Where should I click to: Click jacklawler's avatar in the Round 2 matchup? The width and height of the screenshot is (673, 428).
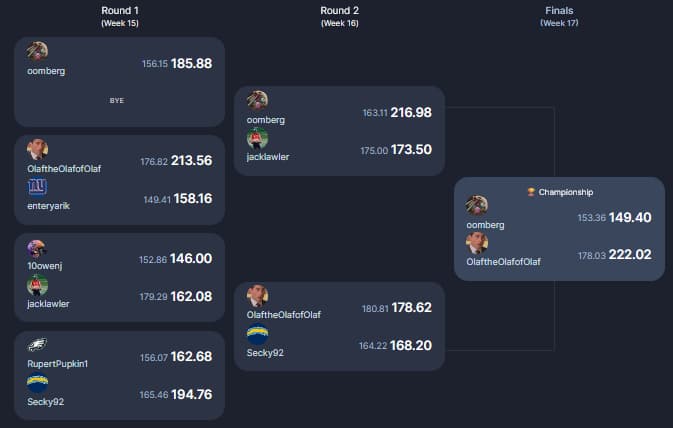coord(257,138)
